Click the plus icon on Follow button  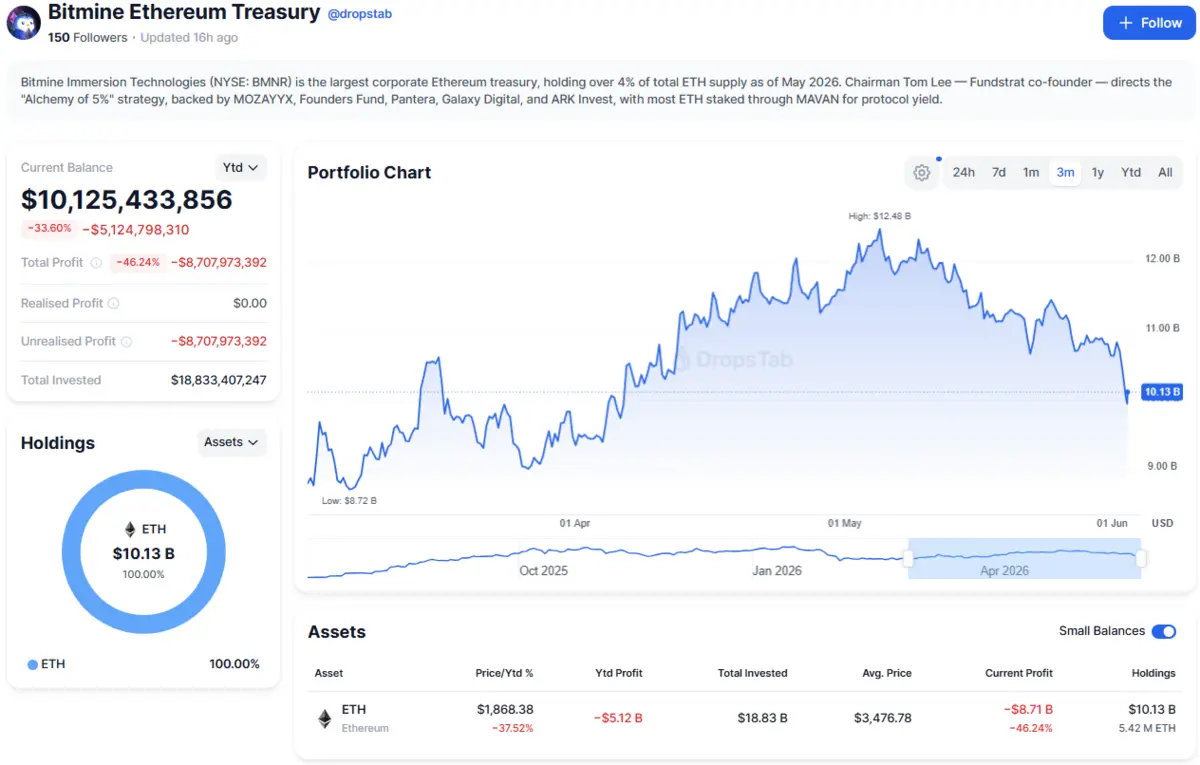[1126, 23]
